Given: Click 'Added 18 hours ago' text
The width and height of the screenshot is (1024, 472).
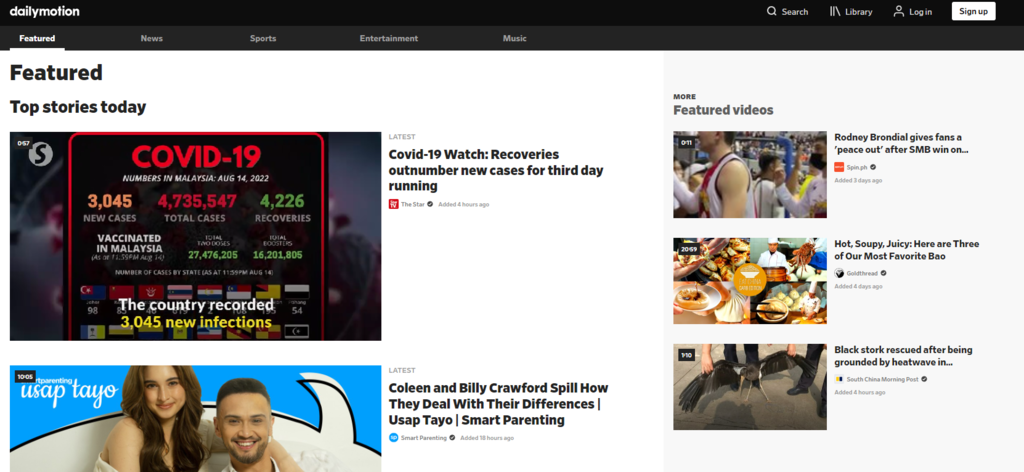Looking at the screenshot, I should click(487, 437).
